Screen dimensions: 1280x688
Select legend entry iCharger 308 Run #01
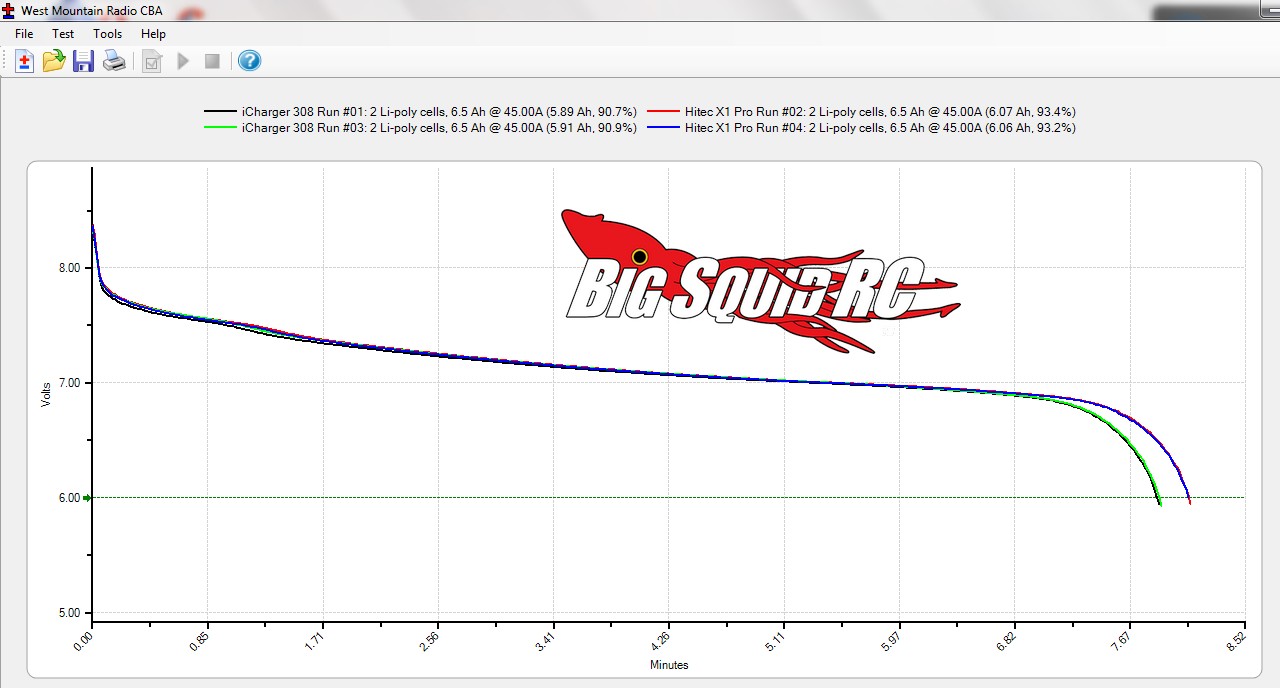(x=439, y=112)
